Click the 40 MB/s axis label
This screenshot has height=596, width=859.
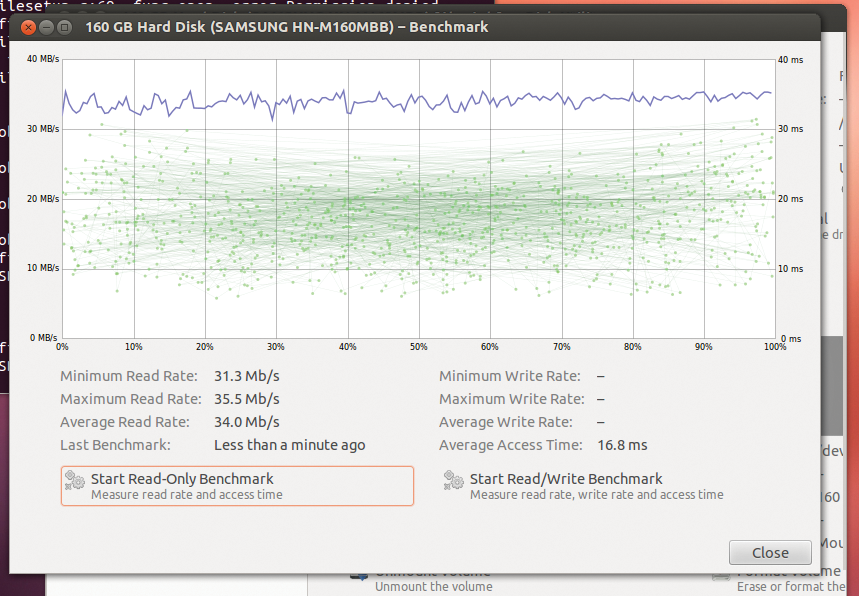42,58
